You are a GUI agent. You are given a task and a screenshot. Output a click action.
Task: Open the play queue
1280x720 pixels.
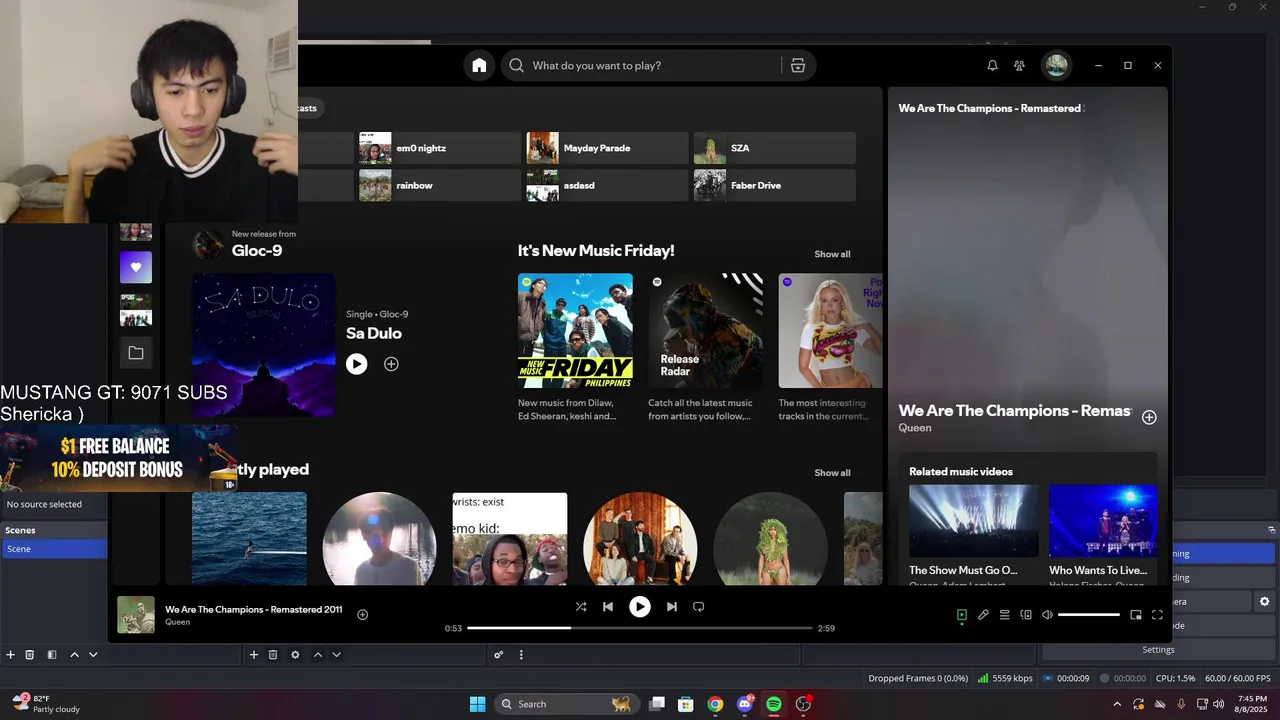tap(1005, 615)
